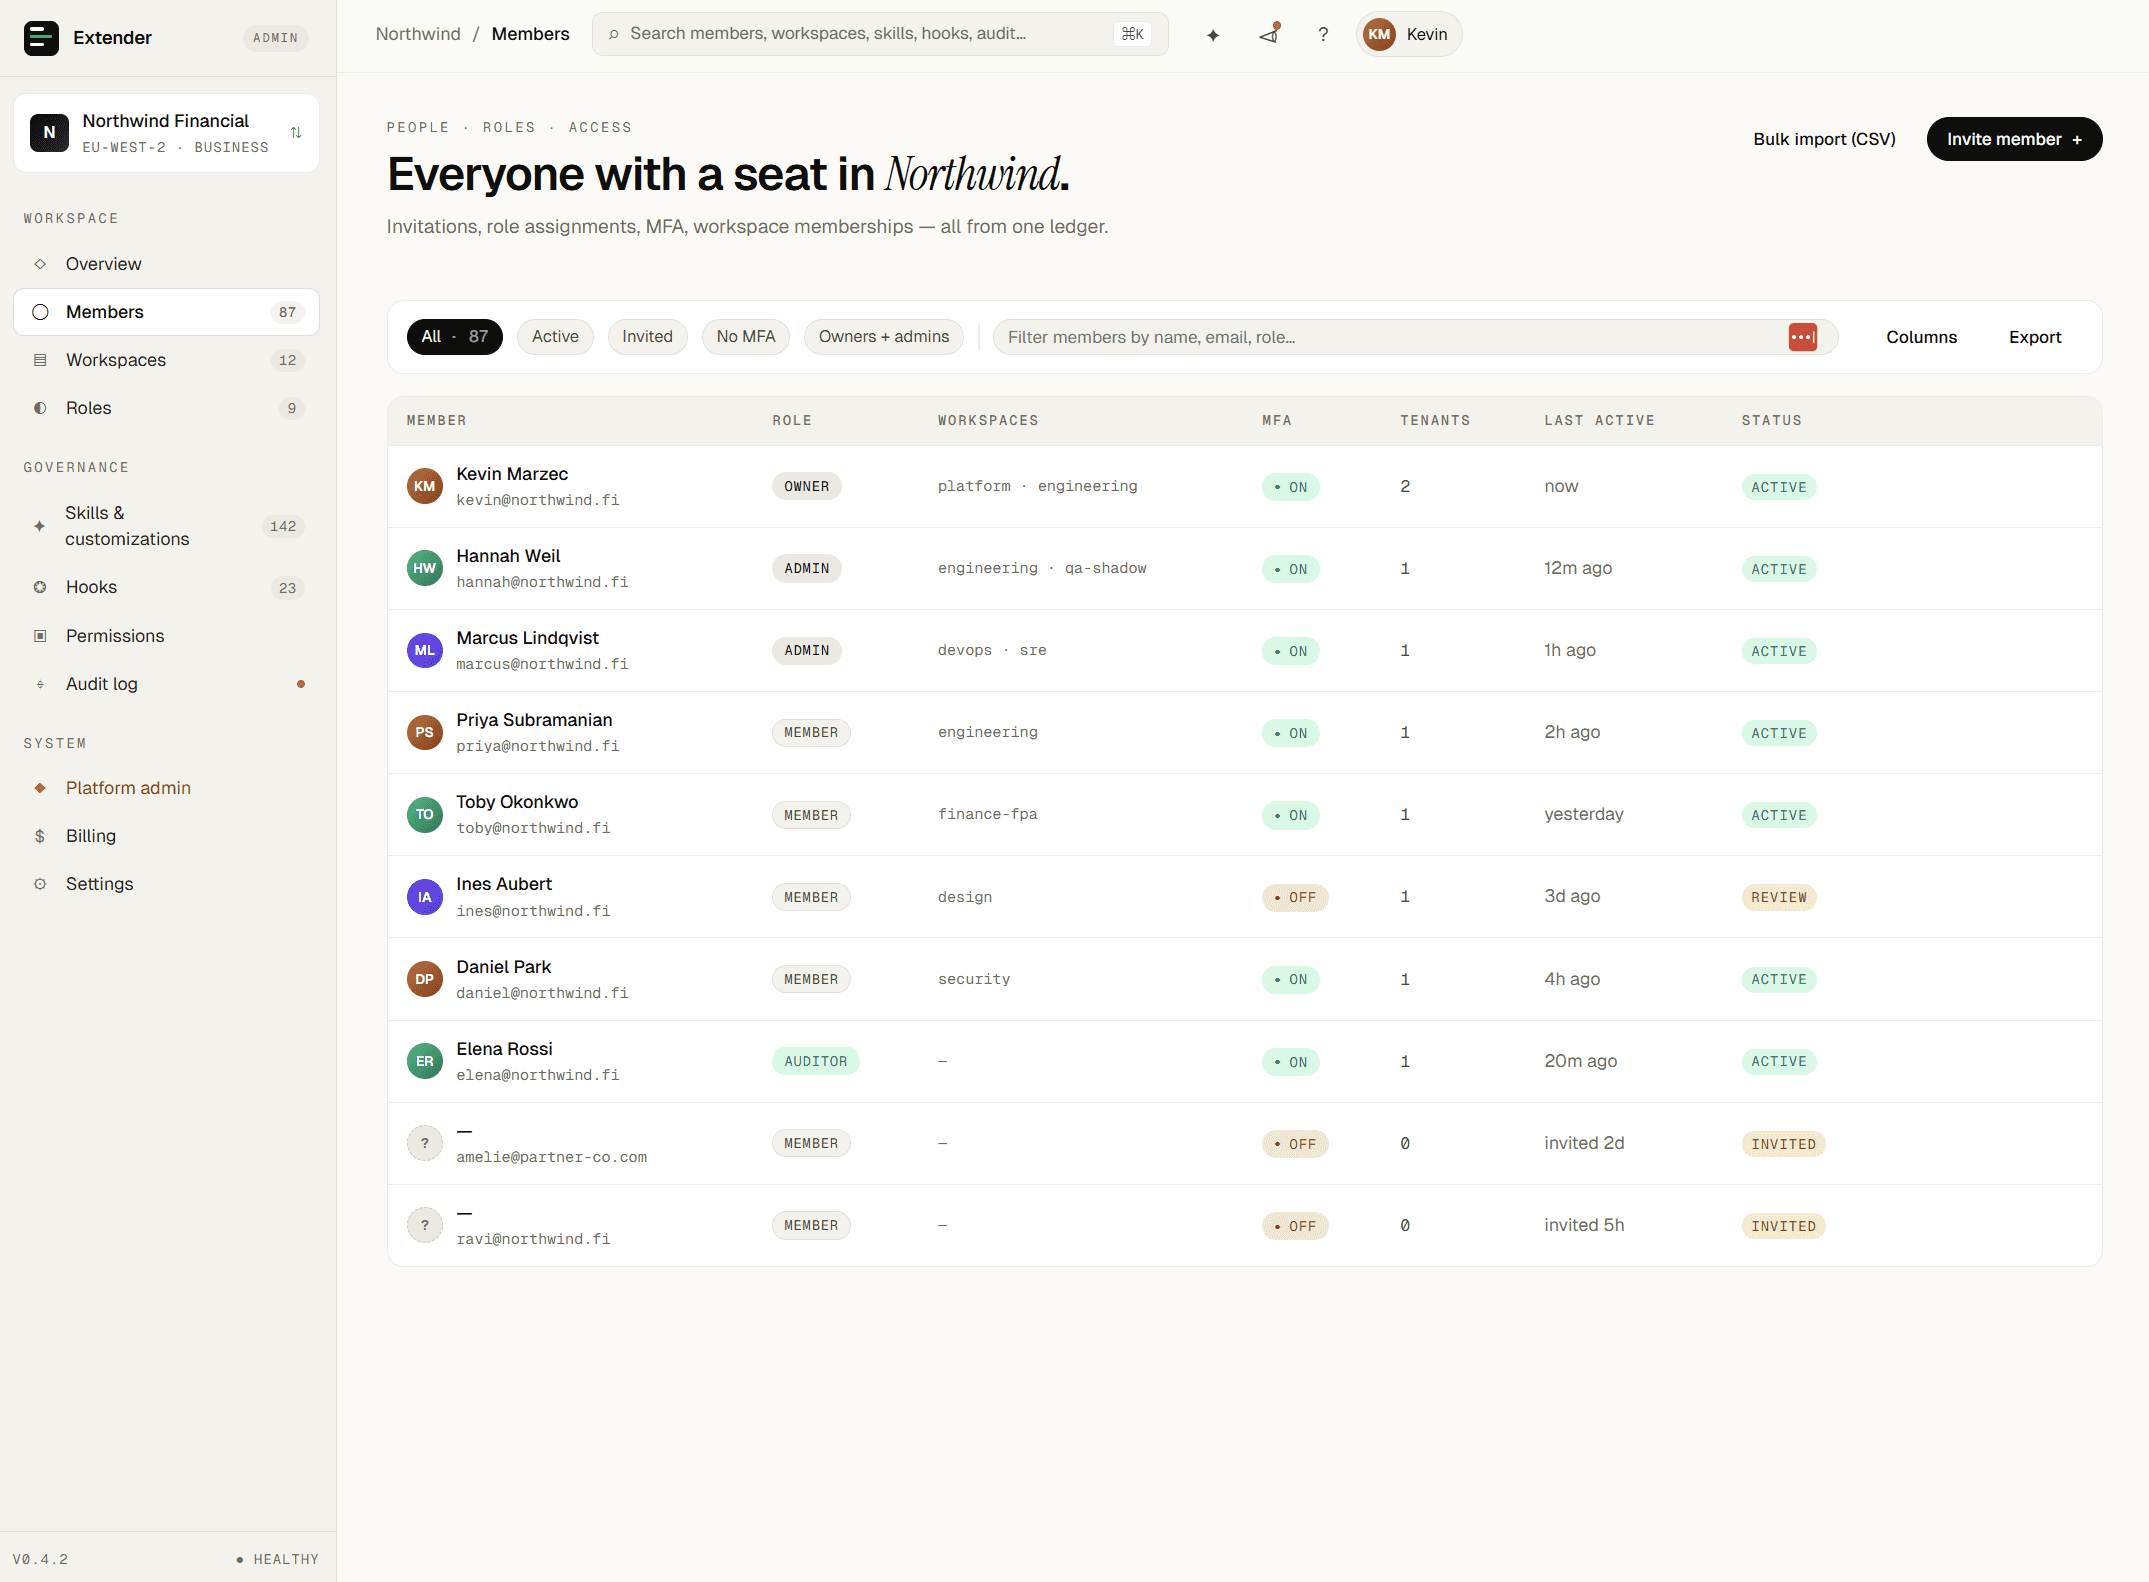Viewport: 2149px width, 1582px height.
Task: Toggle MFA OFF badge for Ines Aubert
Action: [1295, 897]
